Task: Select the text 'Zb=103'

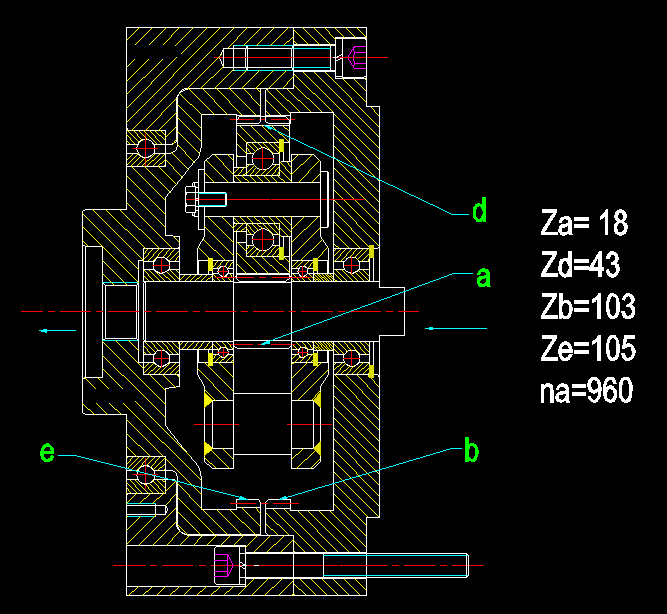Action: coord(588,306)
